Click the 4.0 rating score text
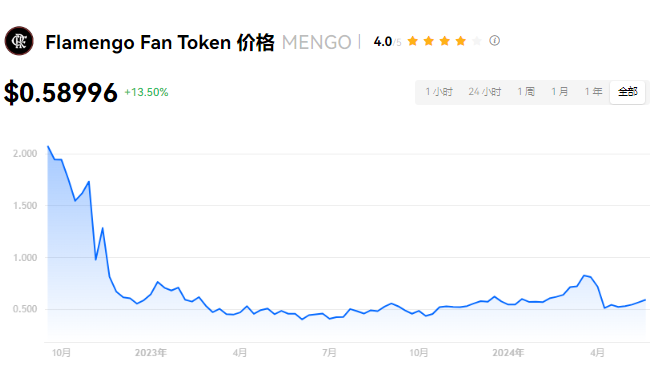This screenshot has width=652, height=379. pyautogui.click(x=383, y=42)
